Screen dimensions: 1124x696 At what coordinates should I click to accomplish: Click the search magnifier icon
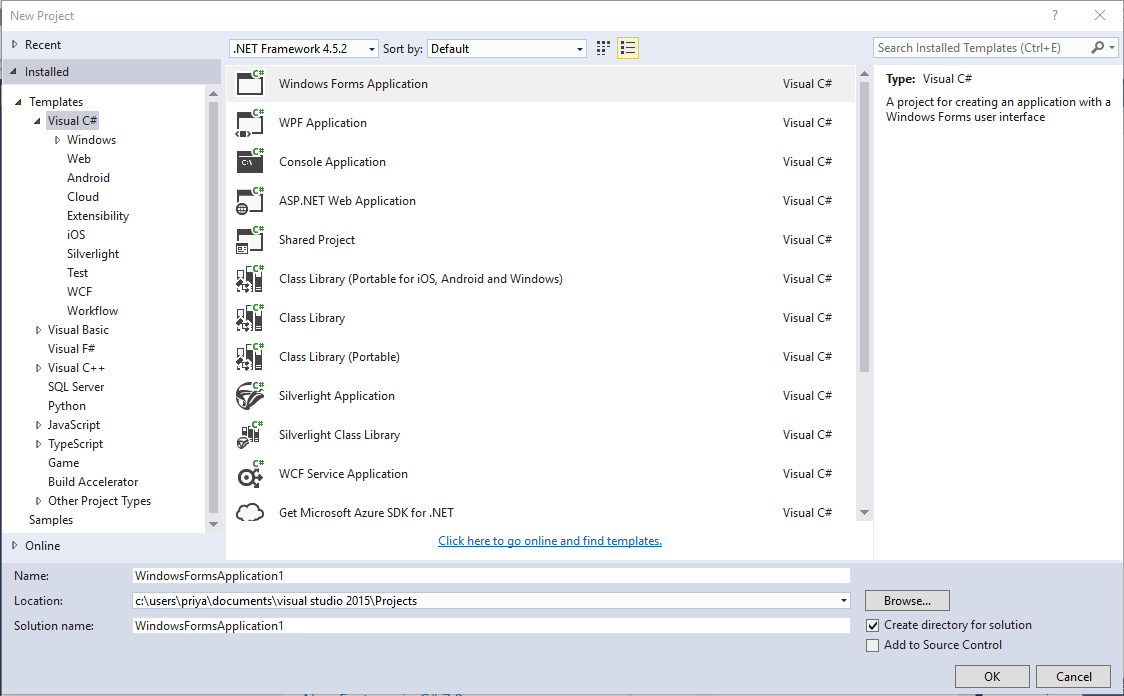click(x=1097, y=47)
